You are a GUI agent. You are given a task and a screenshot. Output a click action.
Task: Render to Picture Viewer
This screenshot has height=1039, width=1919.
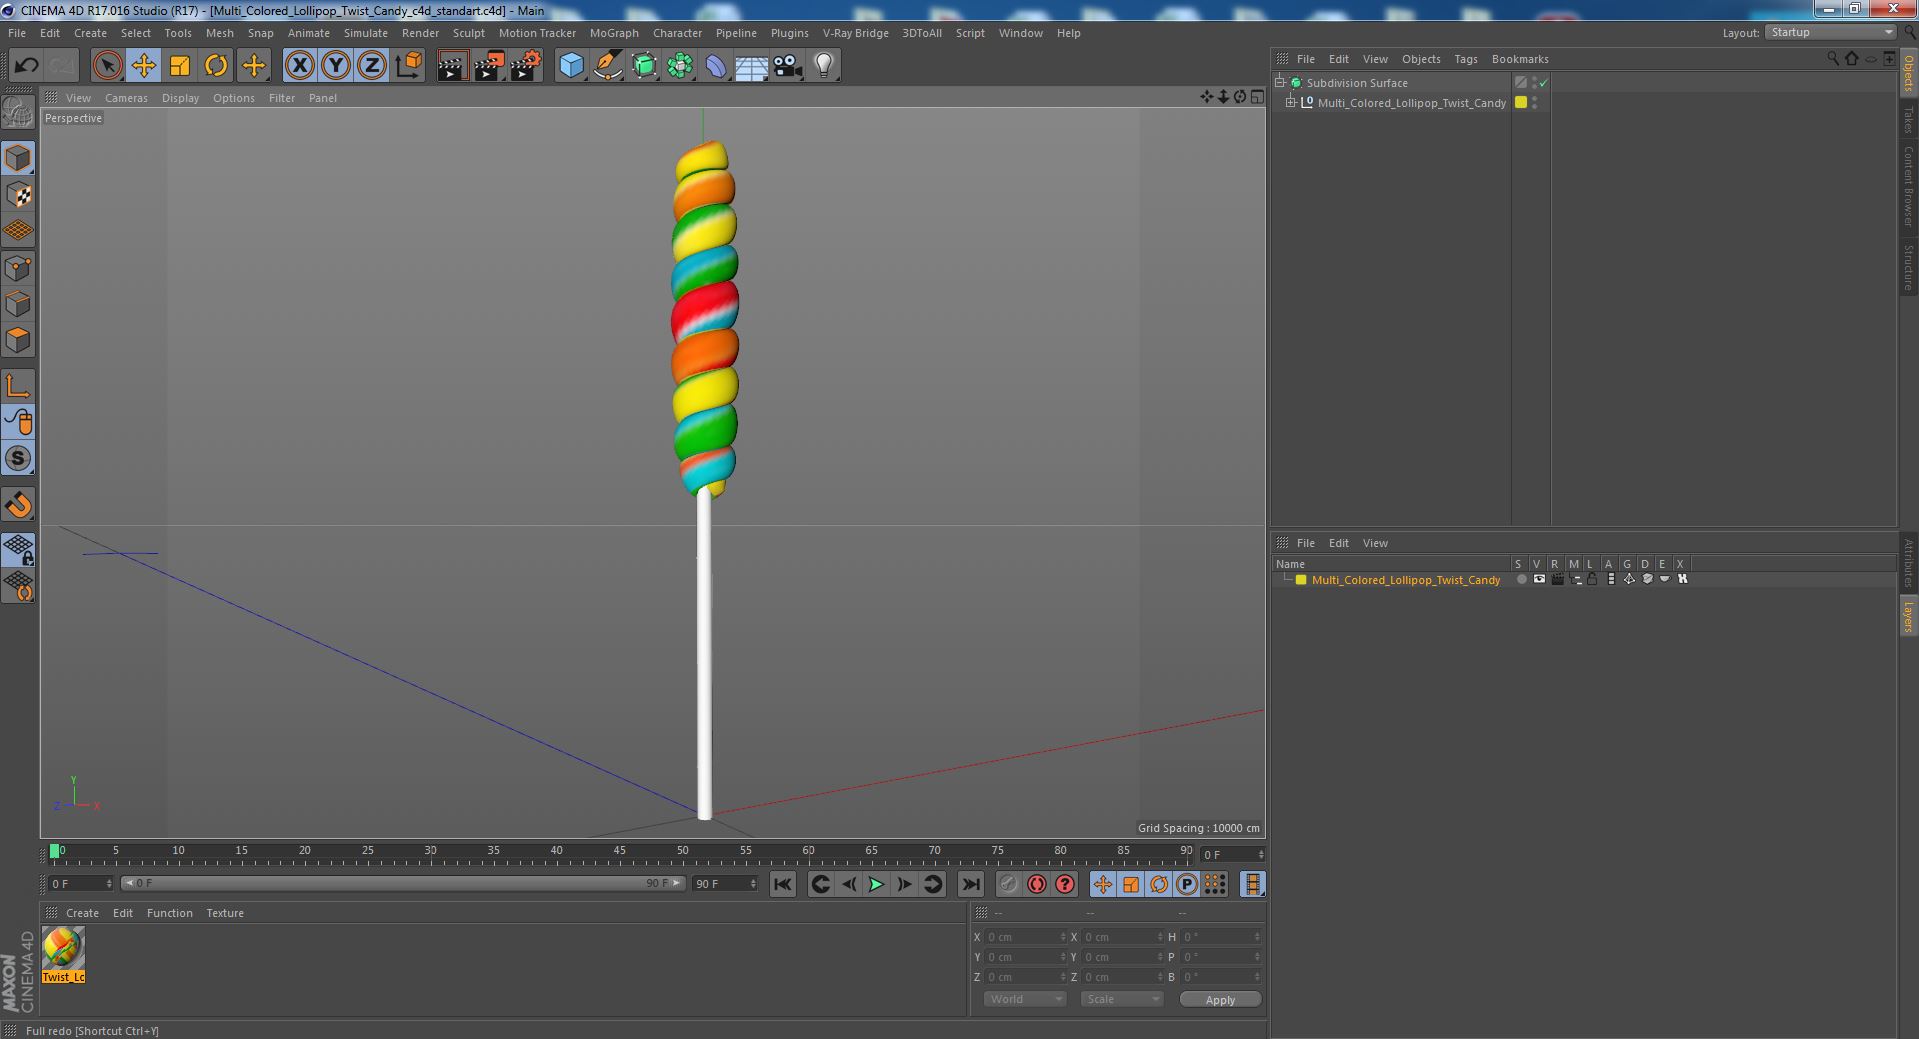pyautogui.click(x=489, y=66)
